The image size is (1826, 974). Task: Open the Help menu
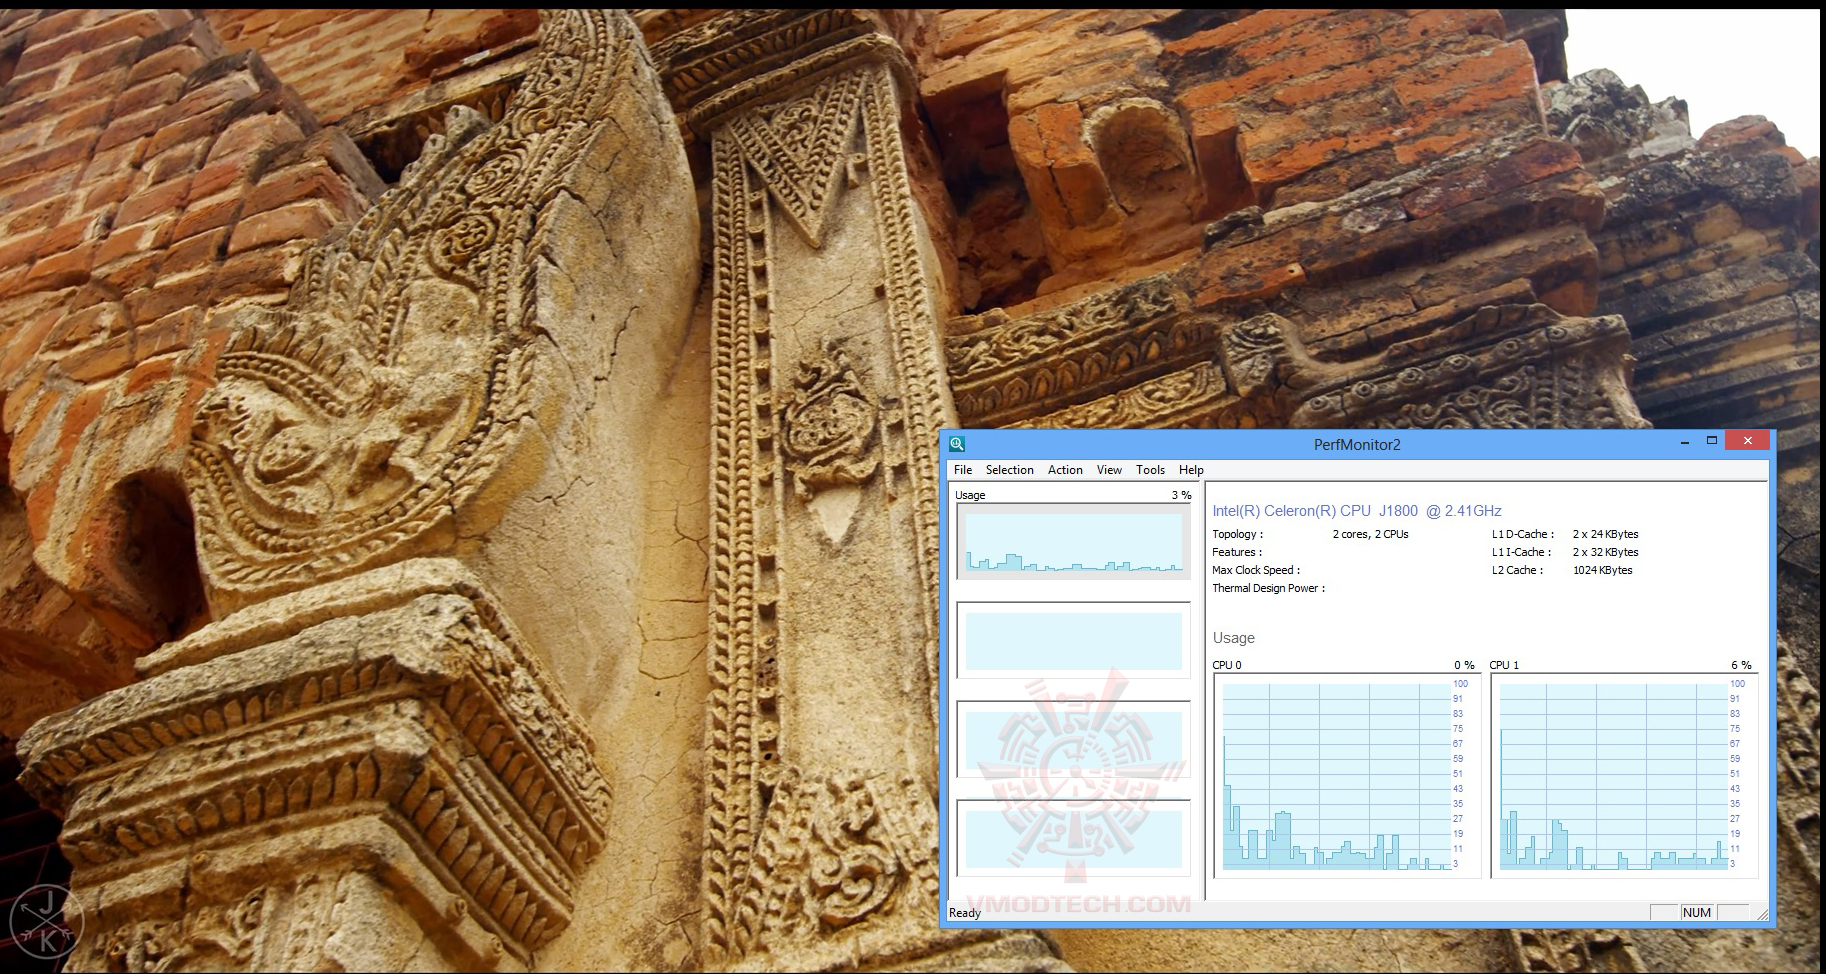point(1191,470)
